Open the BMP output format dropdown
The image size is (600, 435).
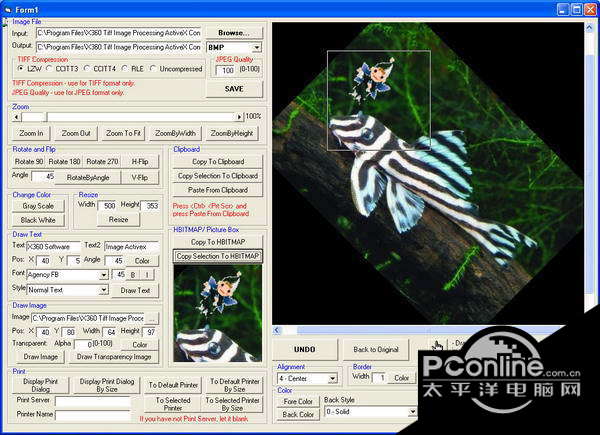[x=256, y=47]
